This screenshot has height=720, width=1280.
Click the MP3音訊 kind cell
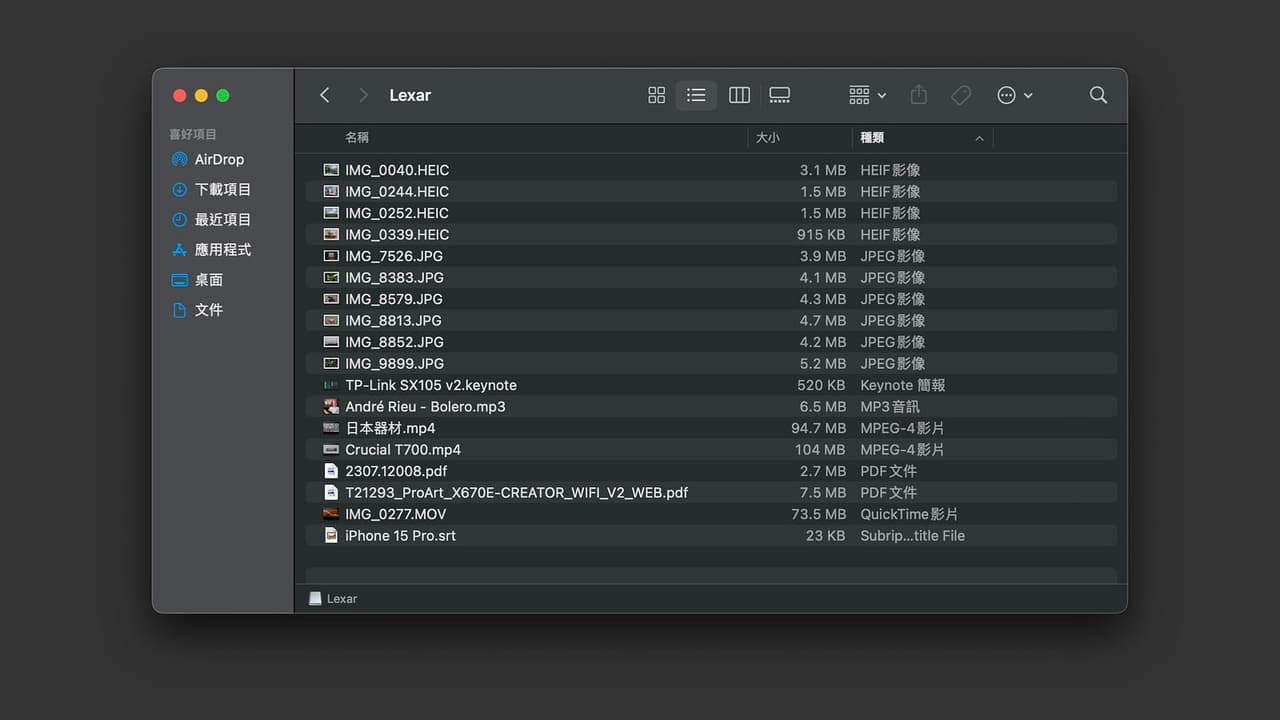pyautogui.click(x=890, y=406)
